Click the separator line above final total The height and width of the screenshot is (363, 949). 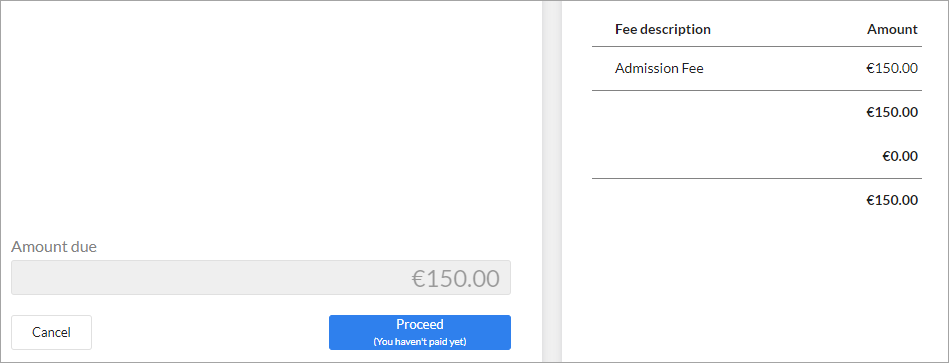coord(757,178)
